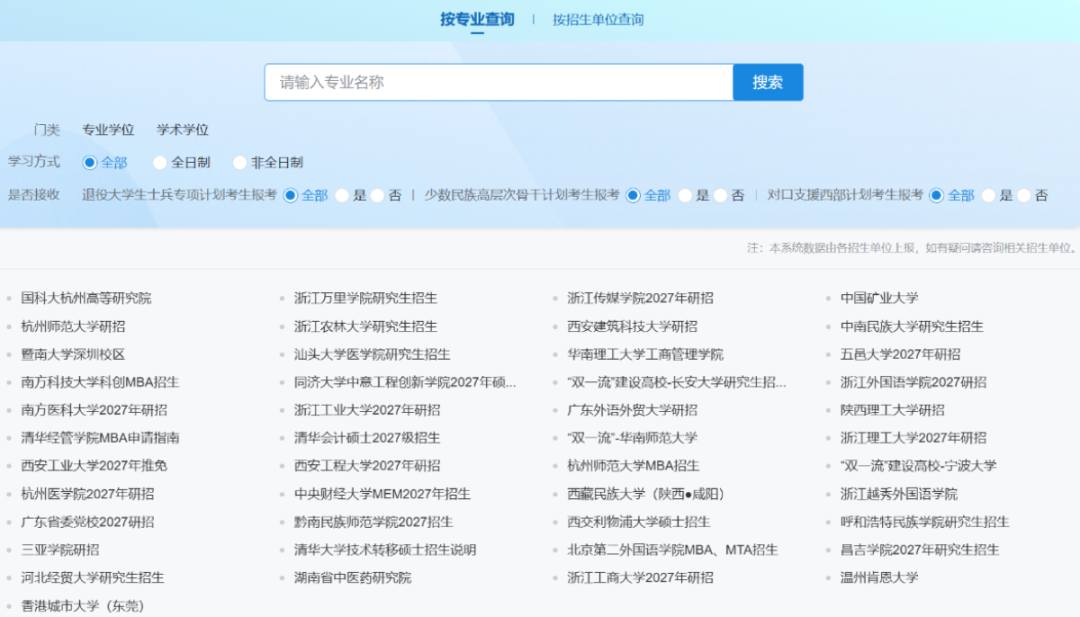Screen dimensions: 1080x617
Task: Select 全部 for 少数民族高层次骨干计划
Action: 633,196
